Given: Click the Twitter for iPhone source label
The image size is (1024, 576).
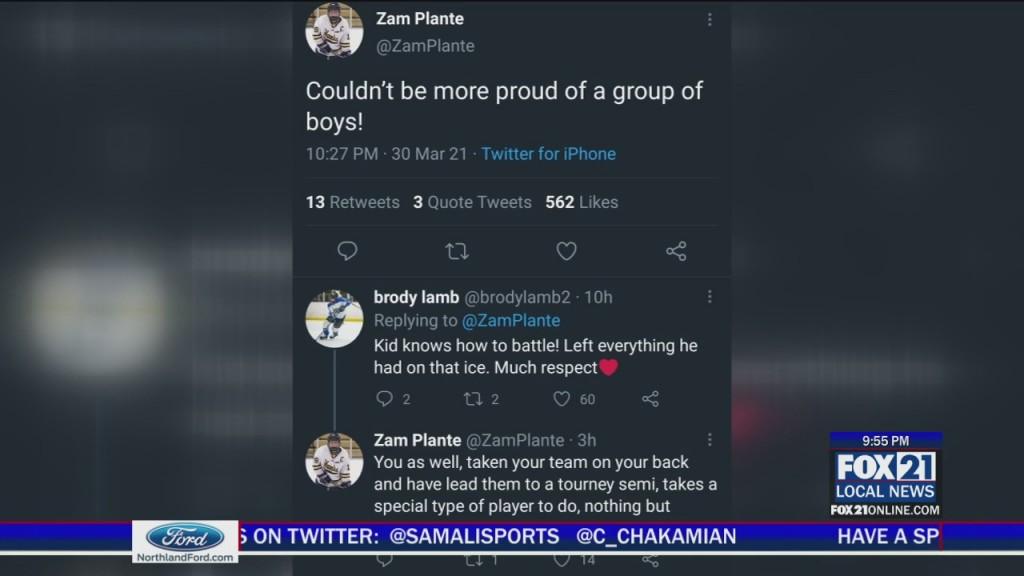Looking at the screenshot, I should pyautogui.click(x=548, y=154).
